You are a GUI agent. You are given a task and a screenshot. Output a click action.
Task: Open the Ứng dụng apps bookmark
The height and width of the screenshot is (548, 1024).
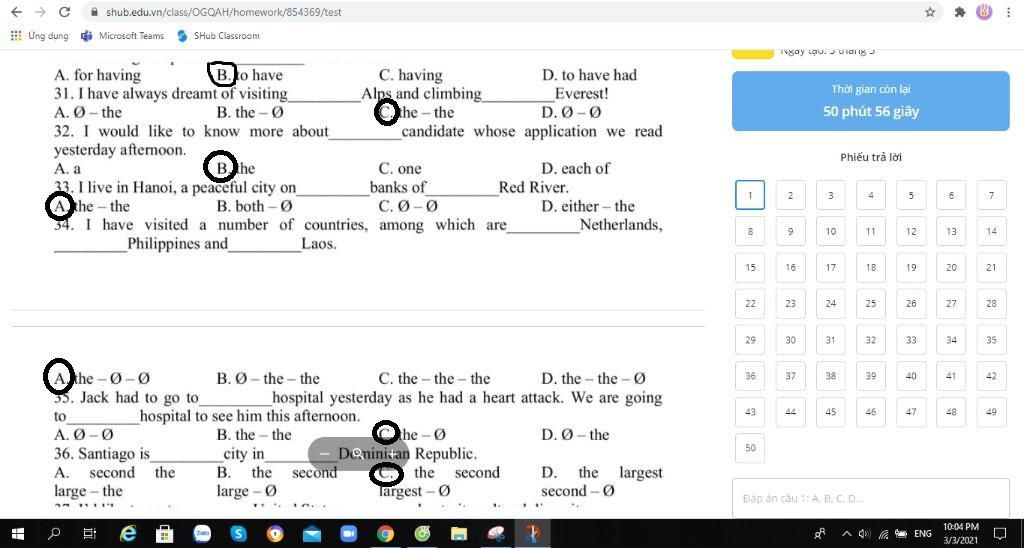(40, 36)
